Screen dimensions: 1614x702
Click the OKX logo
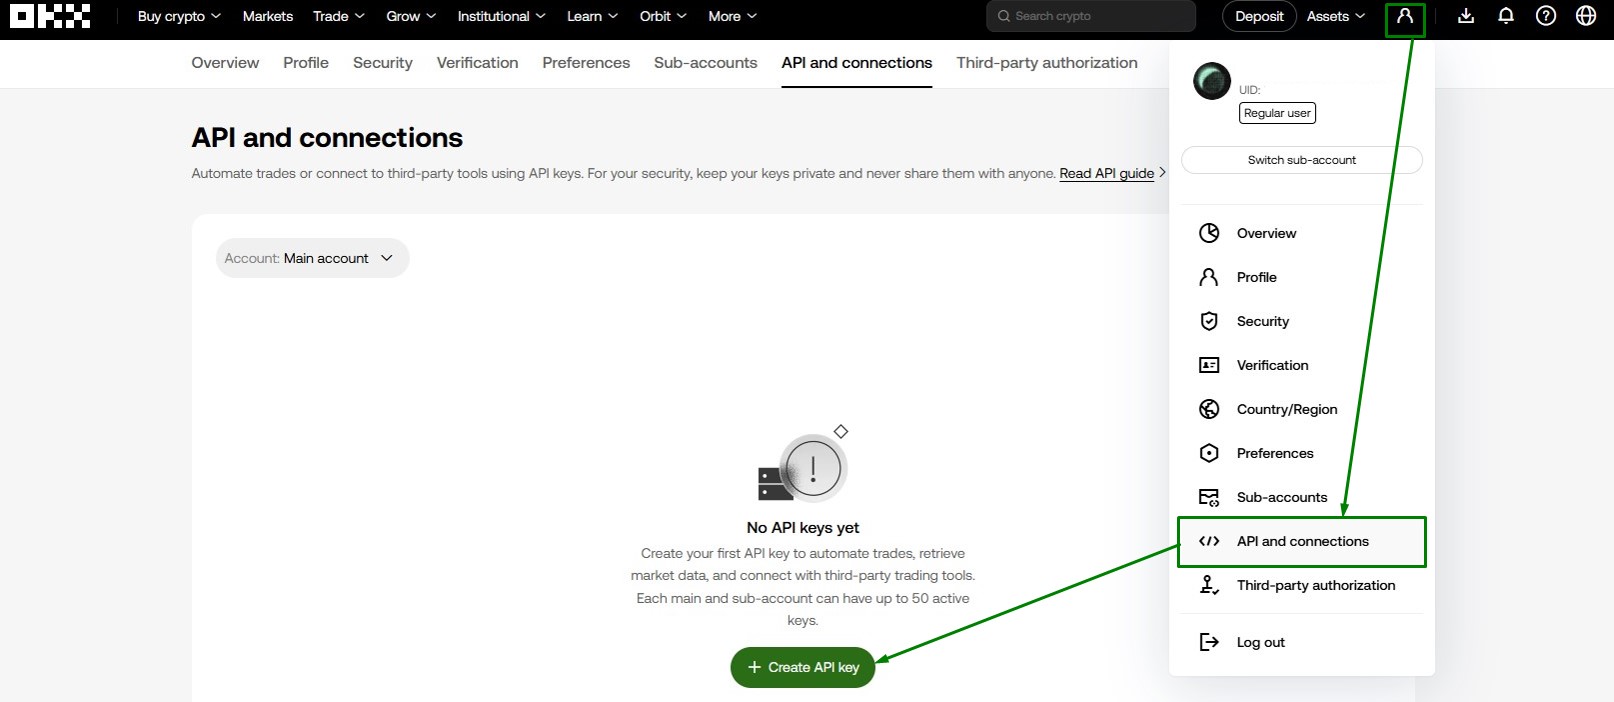click(x=50, y=16)
